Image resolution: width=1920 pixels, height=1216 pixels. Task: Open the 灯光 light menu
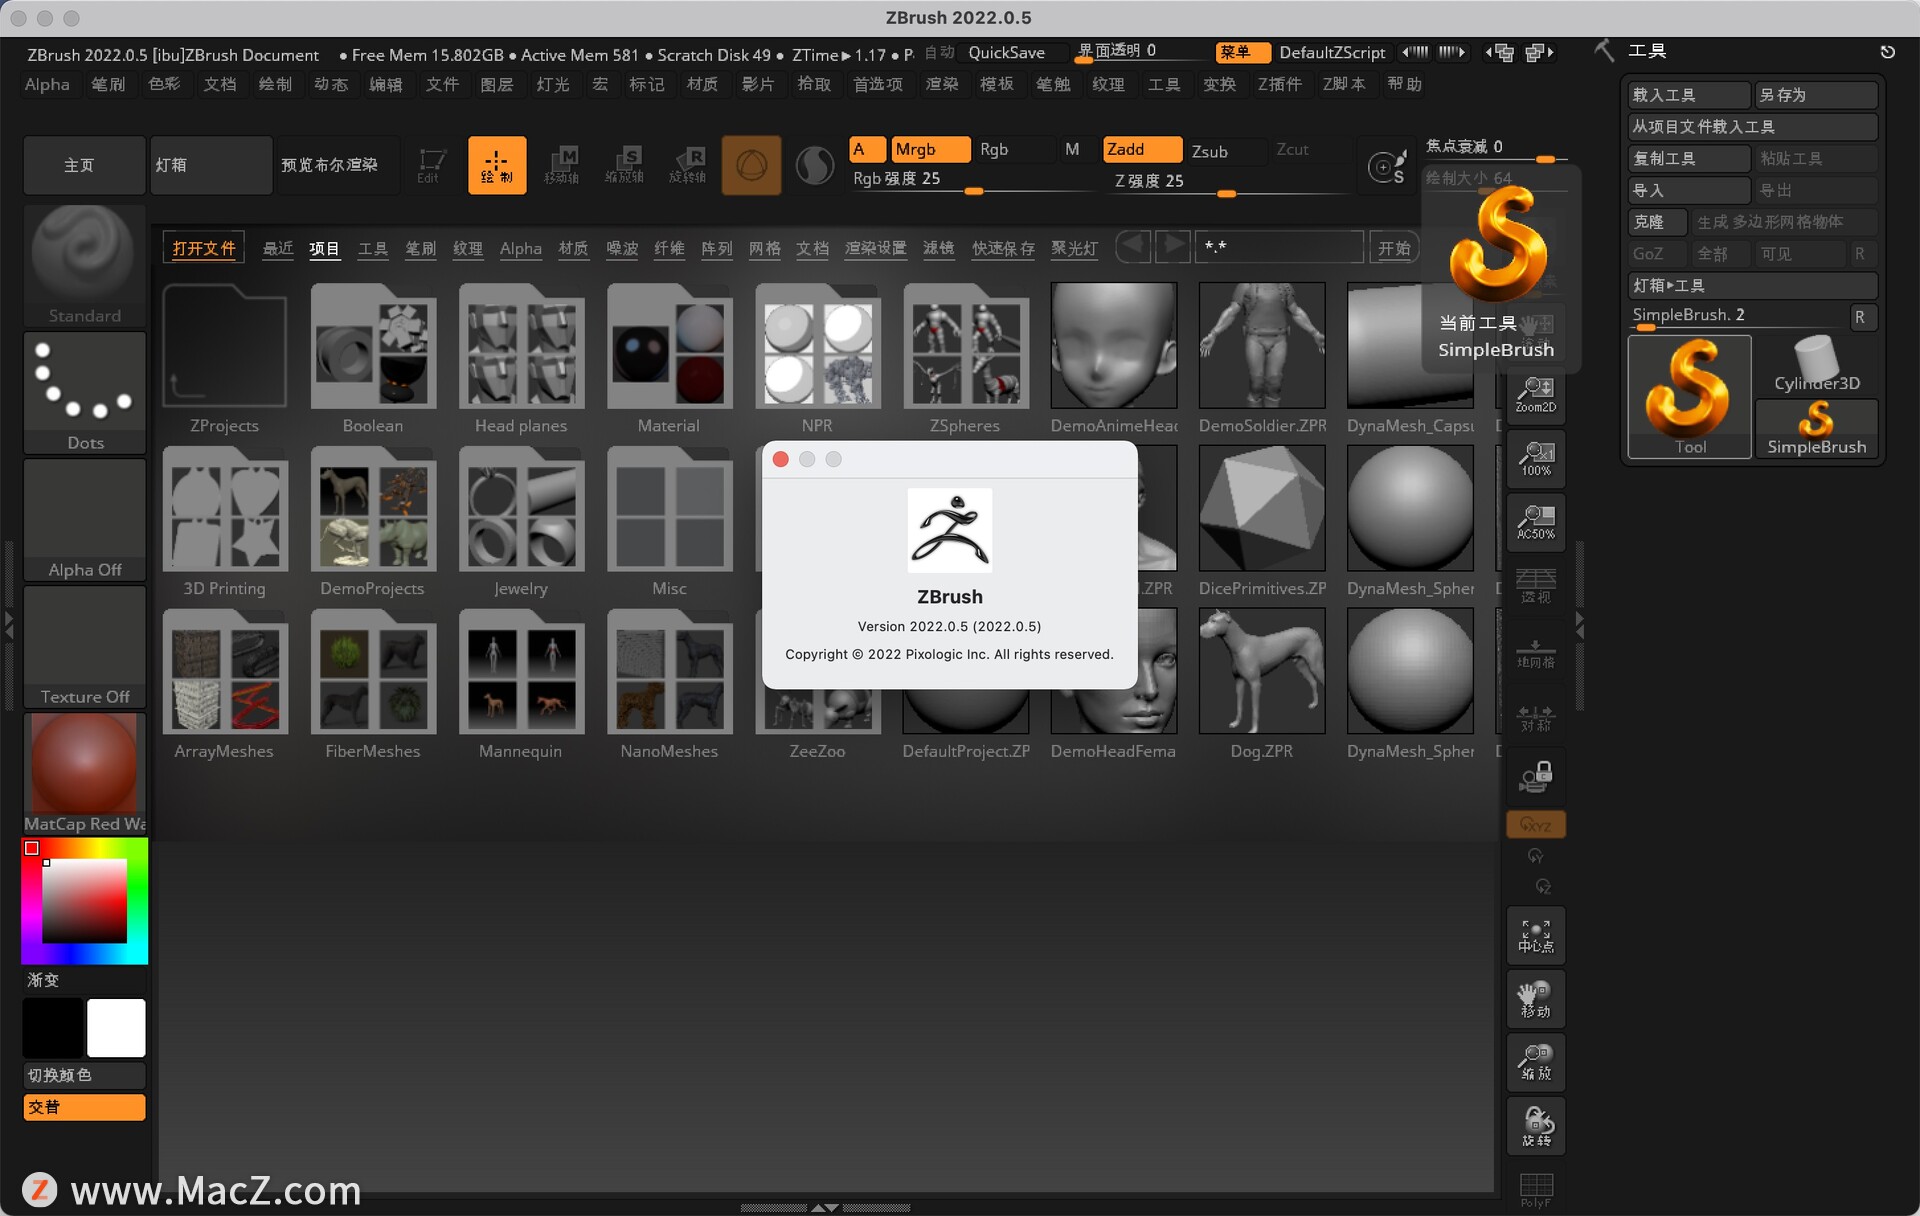tap(552, 84)
